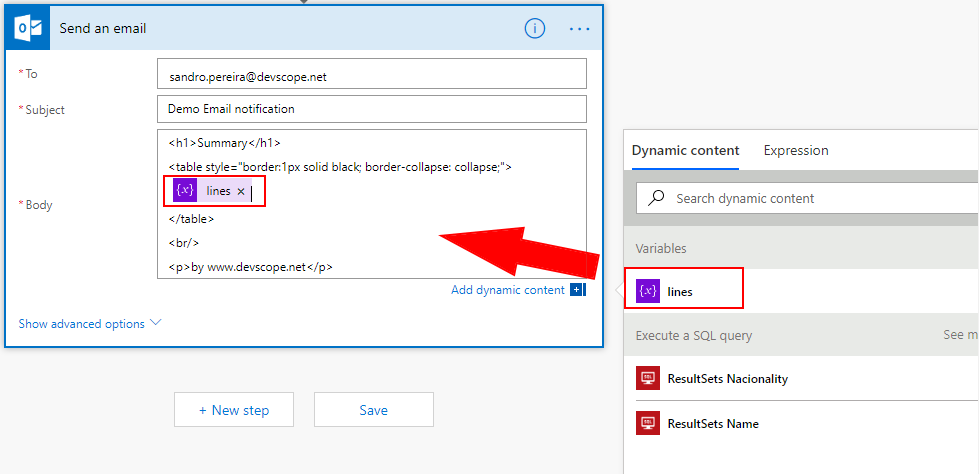Screen dimensions: 979x474
Task: Switch to the Expression tab
Action: pyautogui.click(x=796, y=150)
